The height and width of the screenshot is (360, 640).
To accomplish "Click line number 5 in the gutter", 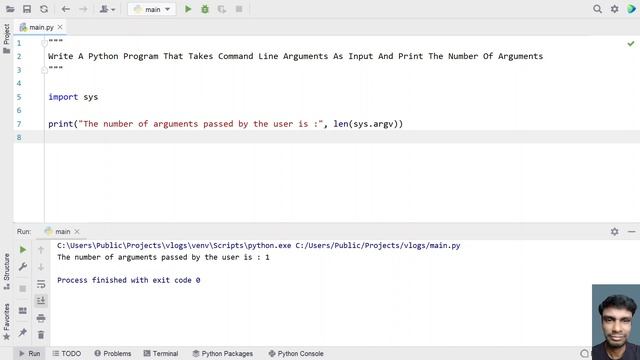I will coord(19,97).
